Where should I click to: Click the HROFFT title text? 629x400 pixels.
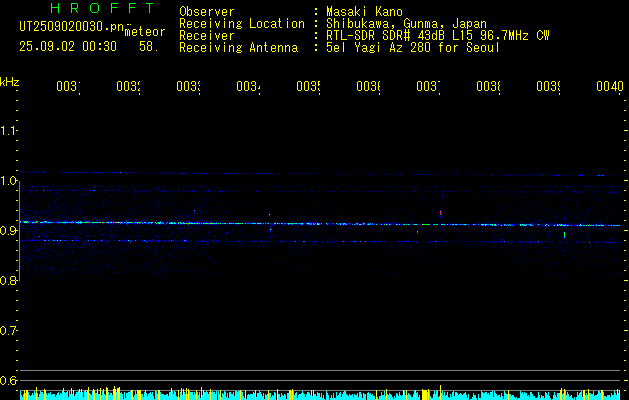tap(102, 8)
